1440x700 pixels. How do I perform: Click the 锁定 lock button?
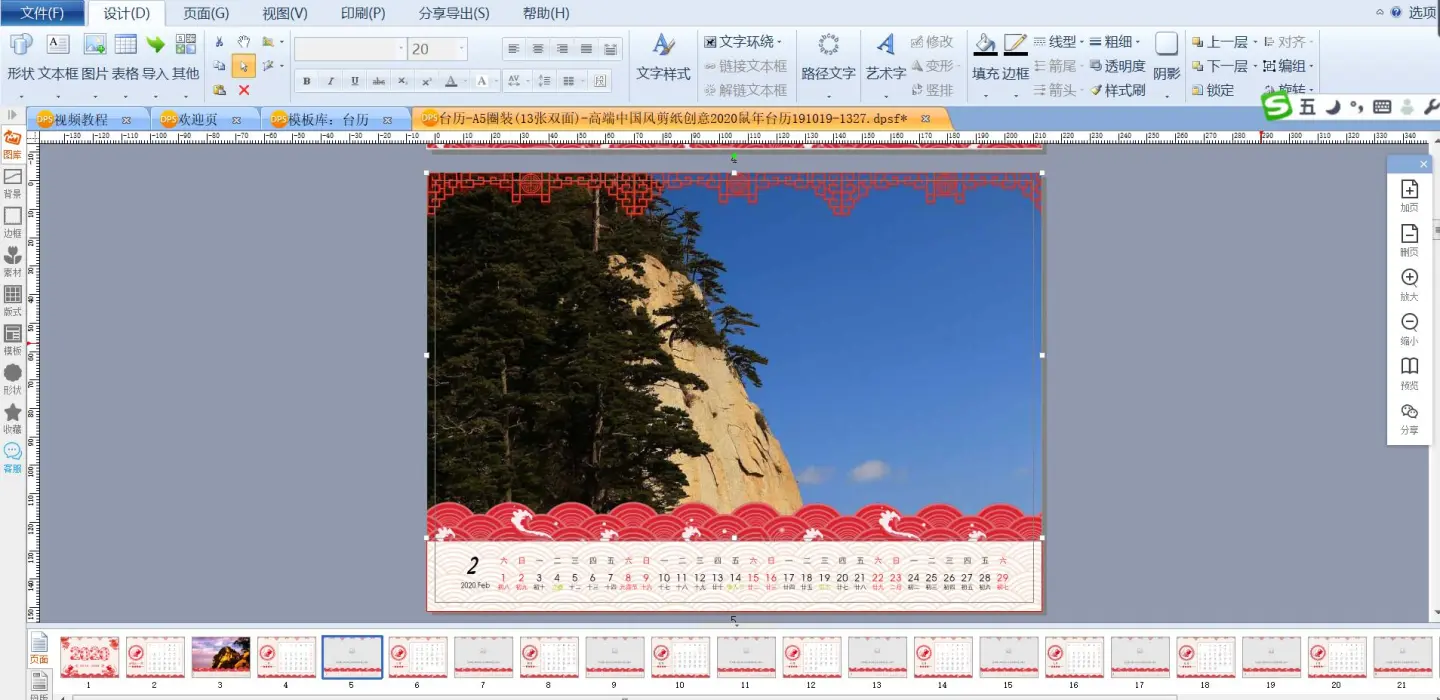point(1213,90)
